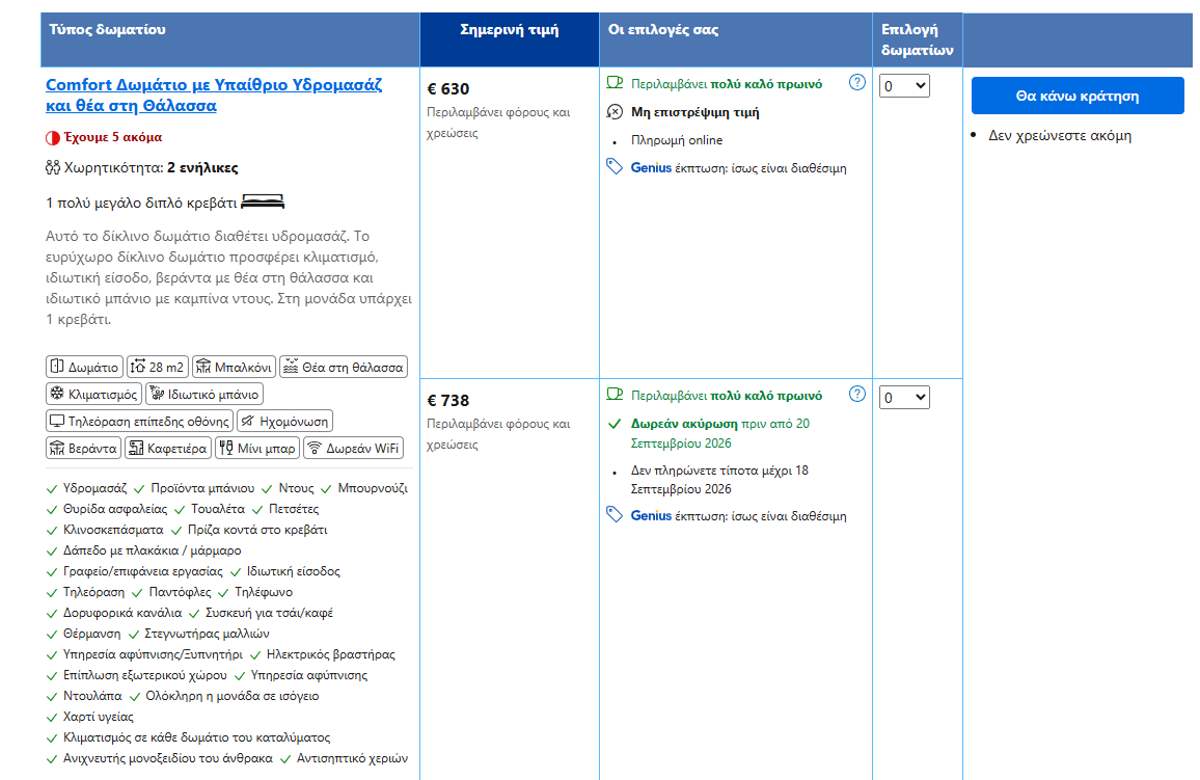Viewport: 1200px width, 780px height.
Task: Click the Θέα στη θάλασσα badge
Action: pyautogui.click(x=343, y=367)
